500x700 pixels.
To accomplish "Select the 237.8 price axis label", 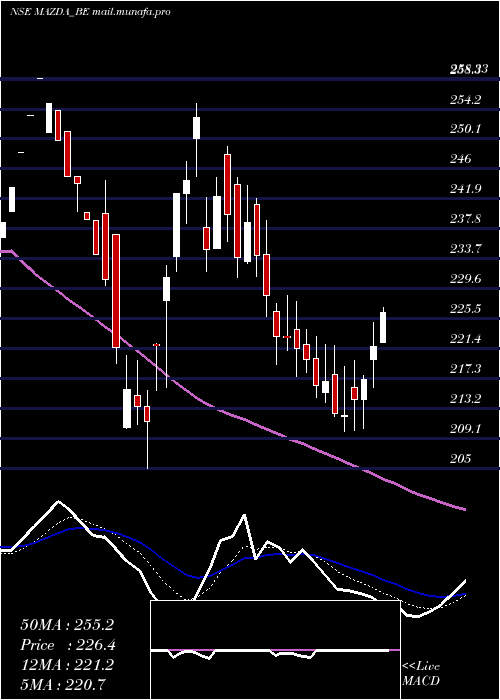I will pos(465,219).
